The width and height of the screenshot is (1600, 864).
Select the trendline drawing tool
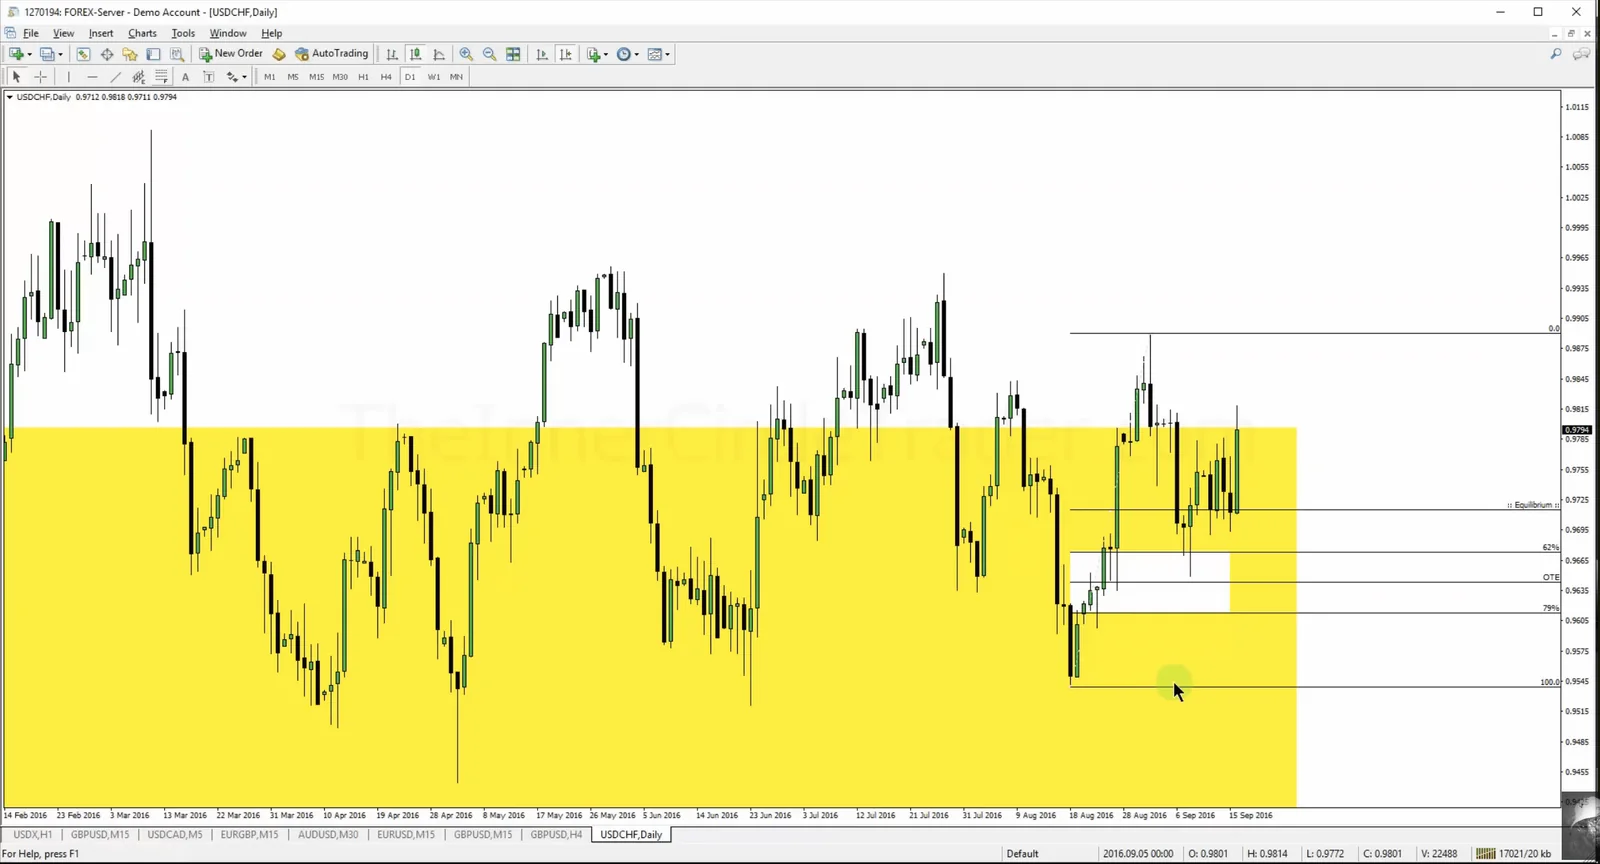[x=116, y=77]
